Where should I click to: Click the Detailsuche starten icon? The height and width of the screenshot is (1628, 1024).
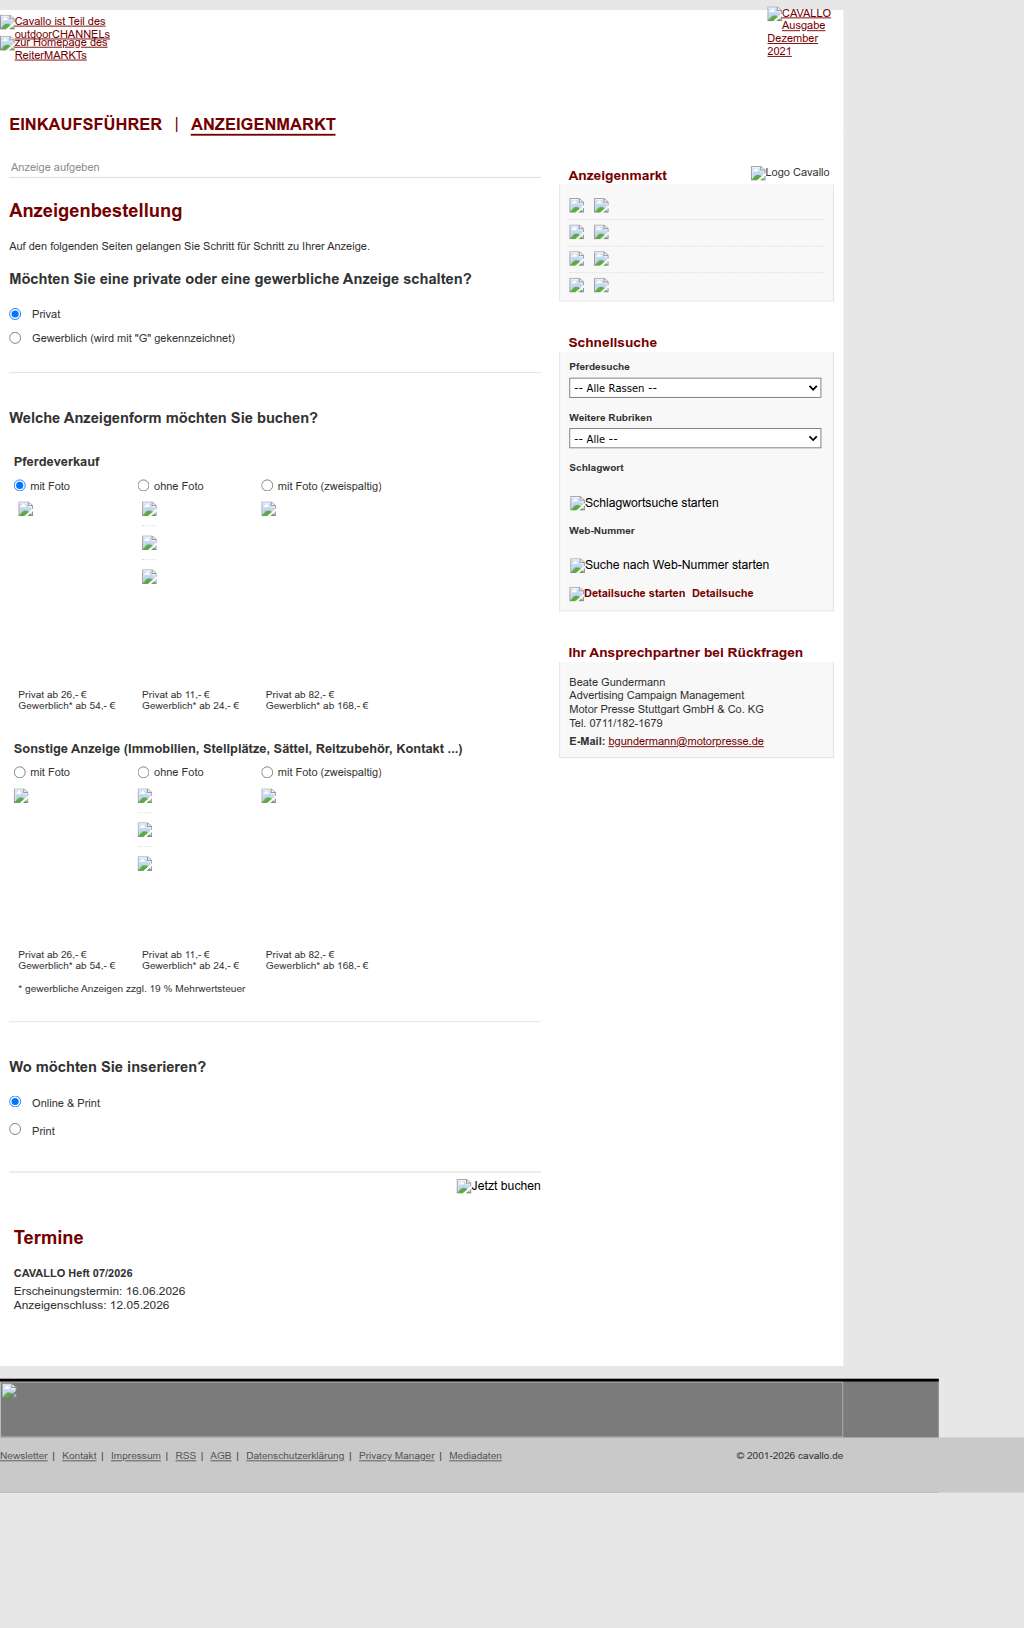pos(627,594)
